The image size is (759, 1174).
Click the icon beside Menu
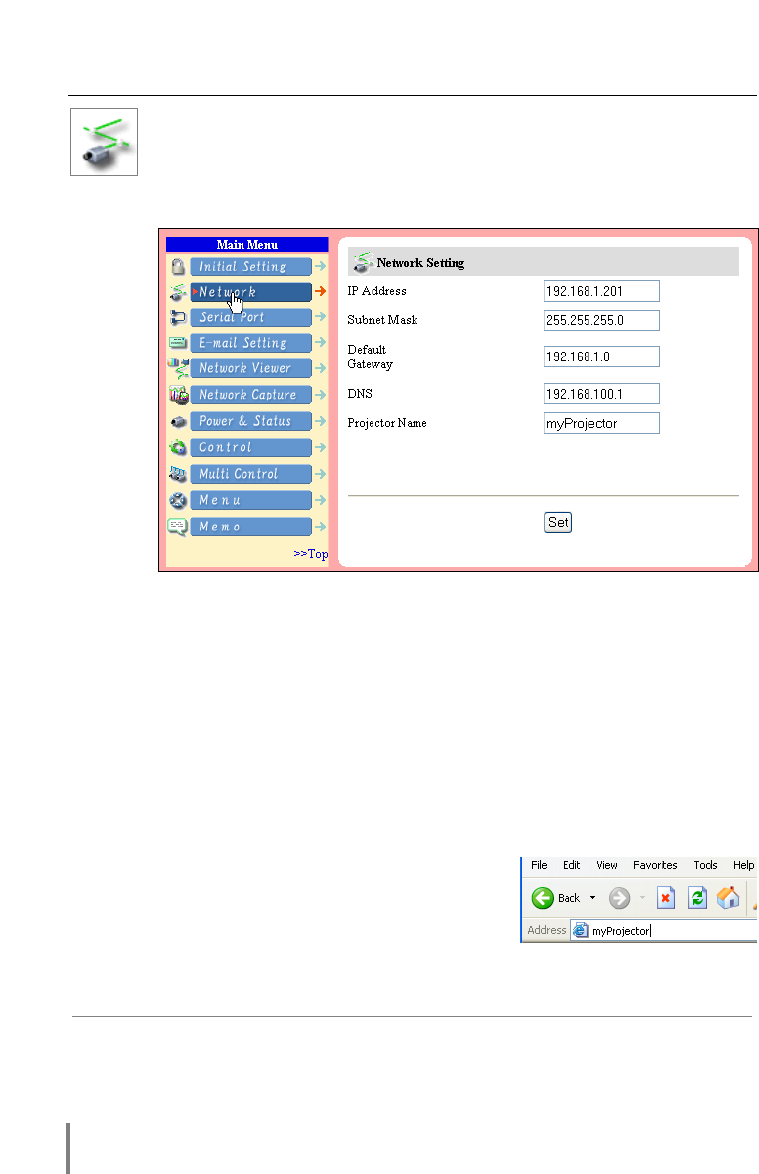[x=178, y=500]
